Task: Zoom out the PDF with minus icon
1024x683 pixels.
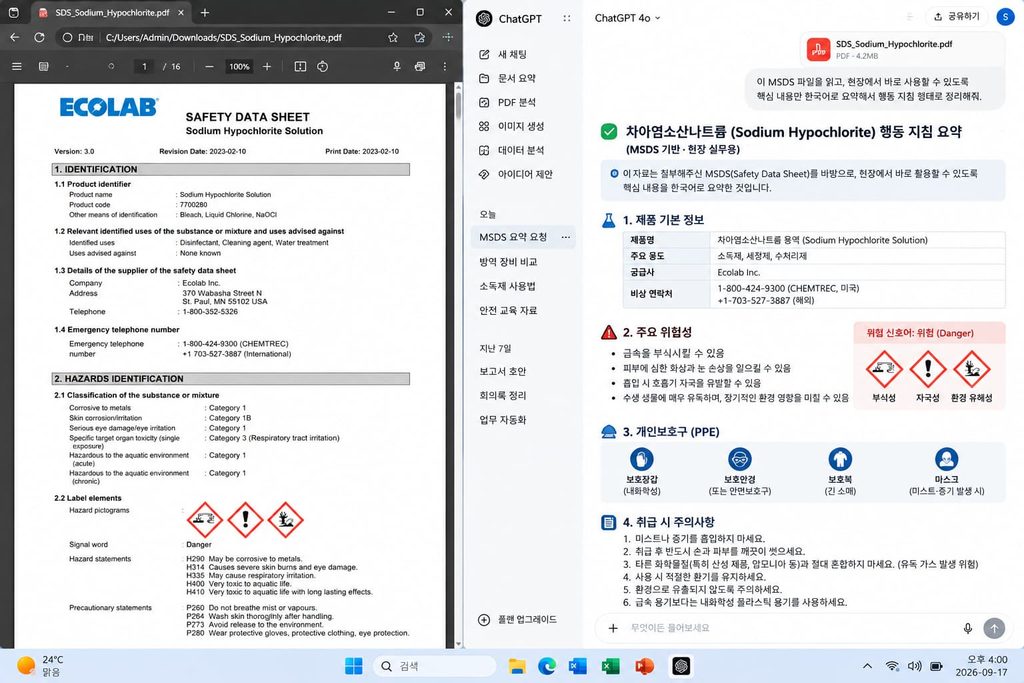Action: pyautogui.click(x=209, y=67)
